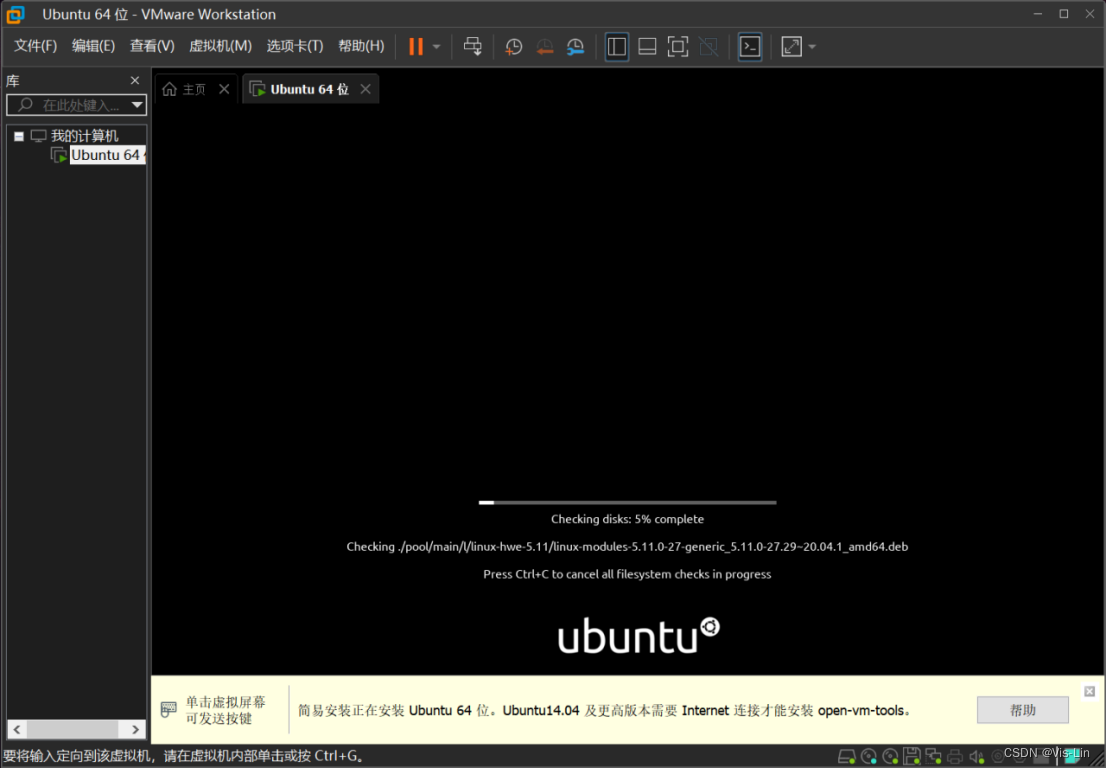The image size is (1106, 768).
Task: Click the second CD/DVD status icon, green indicator
Action: [x=890, y=757]
